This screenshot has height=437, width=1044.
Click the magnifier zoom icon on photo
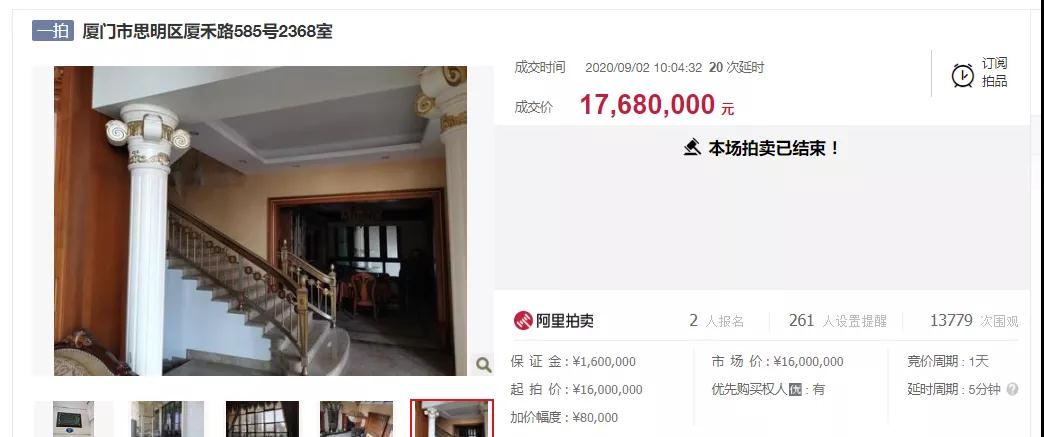[483, 364]
